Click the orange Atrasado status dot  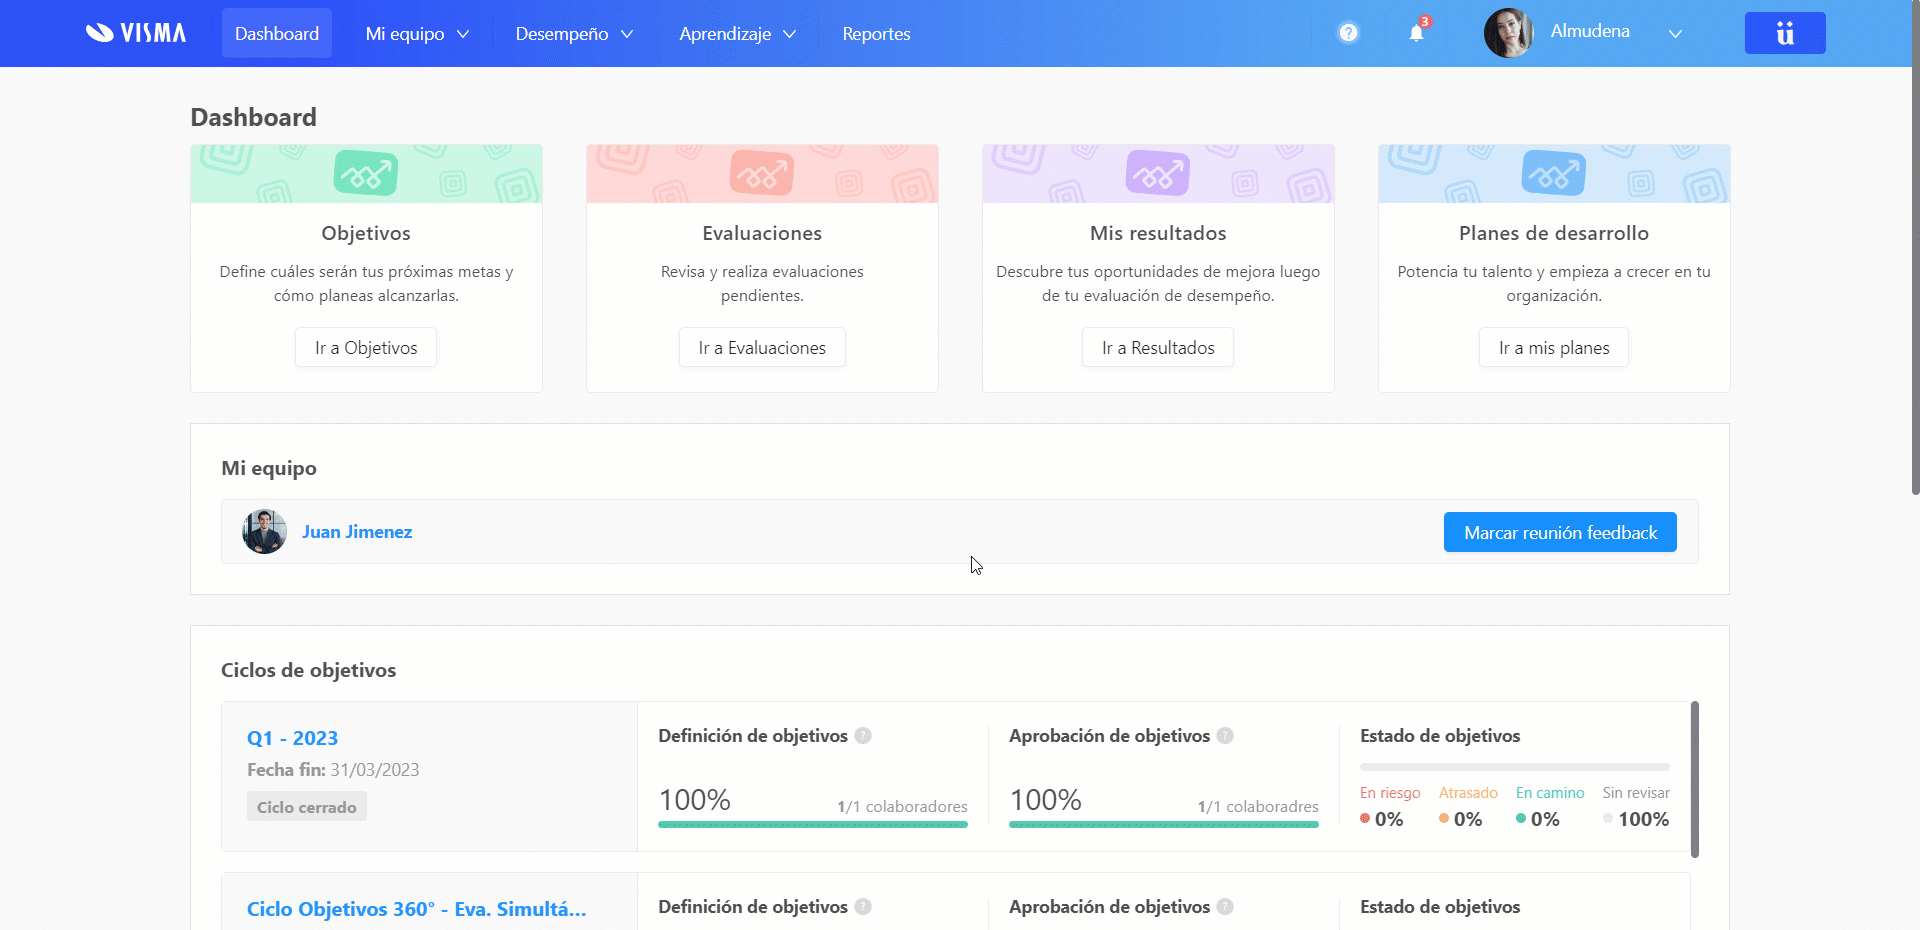pyautogui.click(x=1444, y=819)
